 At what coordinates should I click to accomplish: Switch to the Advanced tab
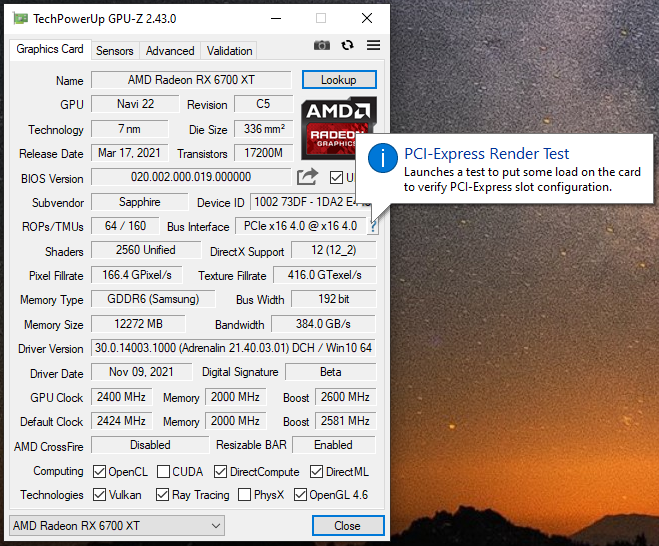170,51
